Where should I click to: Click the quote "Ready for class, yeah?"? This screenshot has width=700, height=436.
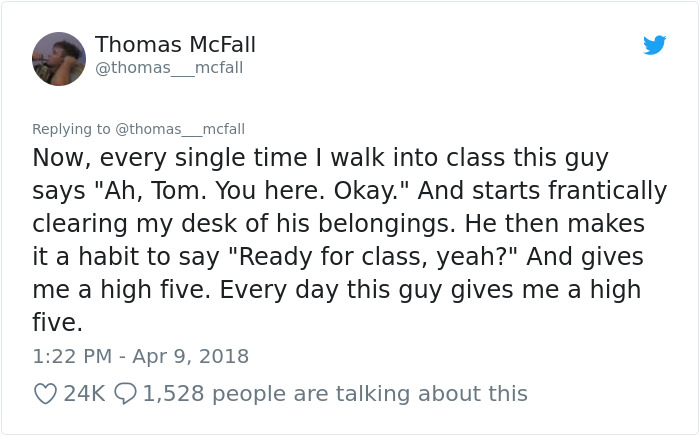pyautogui.click(x=375, y=256)
